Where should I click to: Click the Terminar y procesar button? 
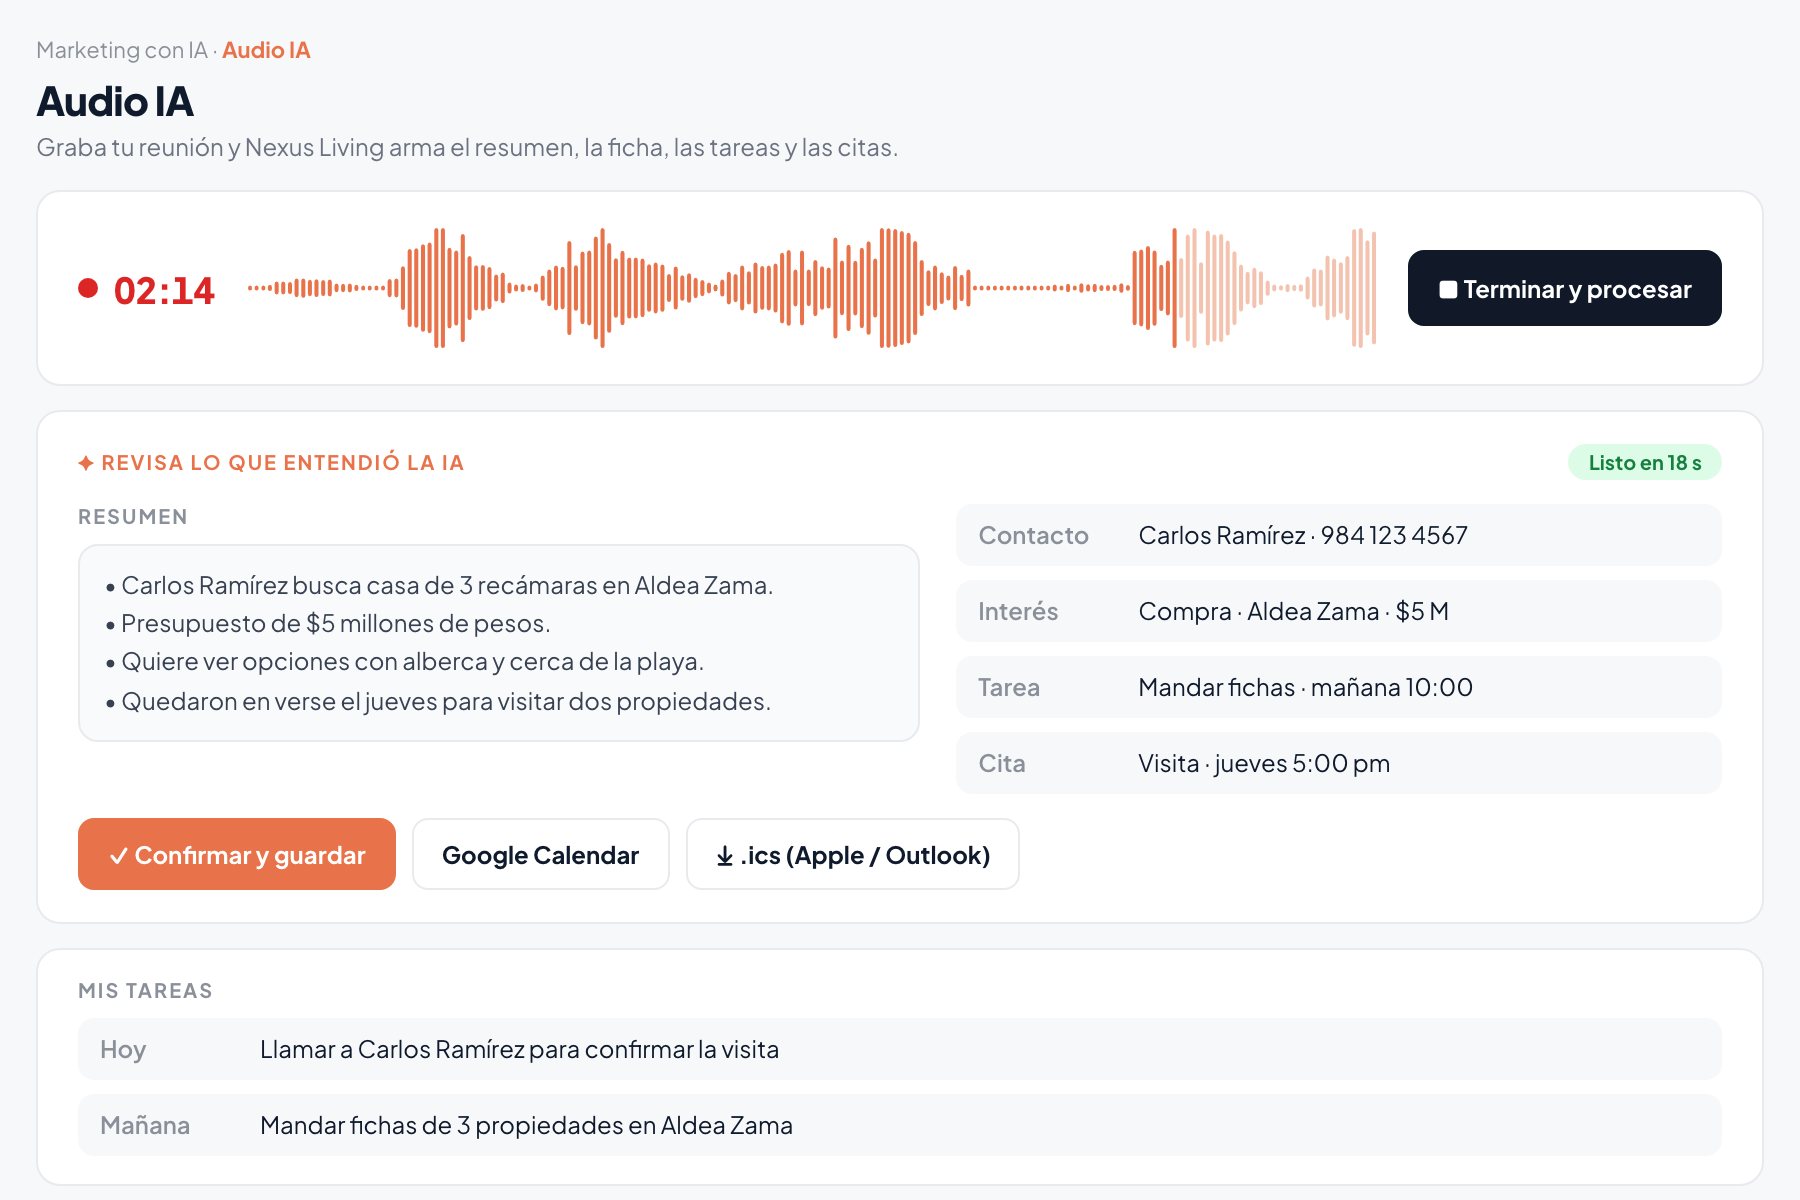1564,288
